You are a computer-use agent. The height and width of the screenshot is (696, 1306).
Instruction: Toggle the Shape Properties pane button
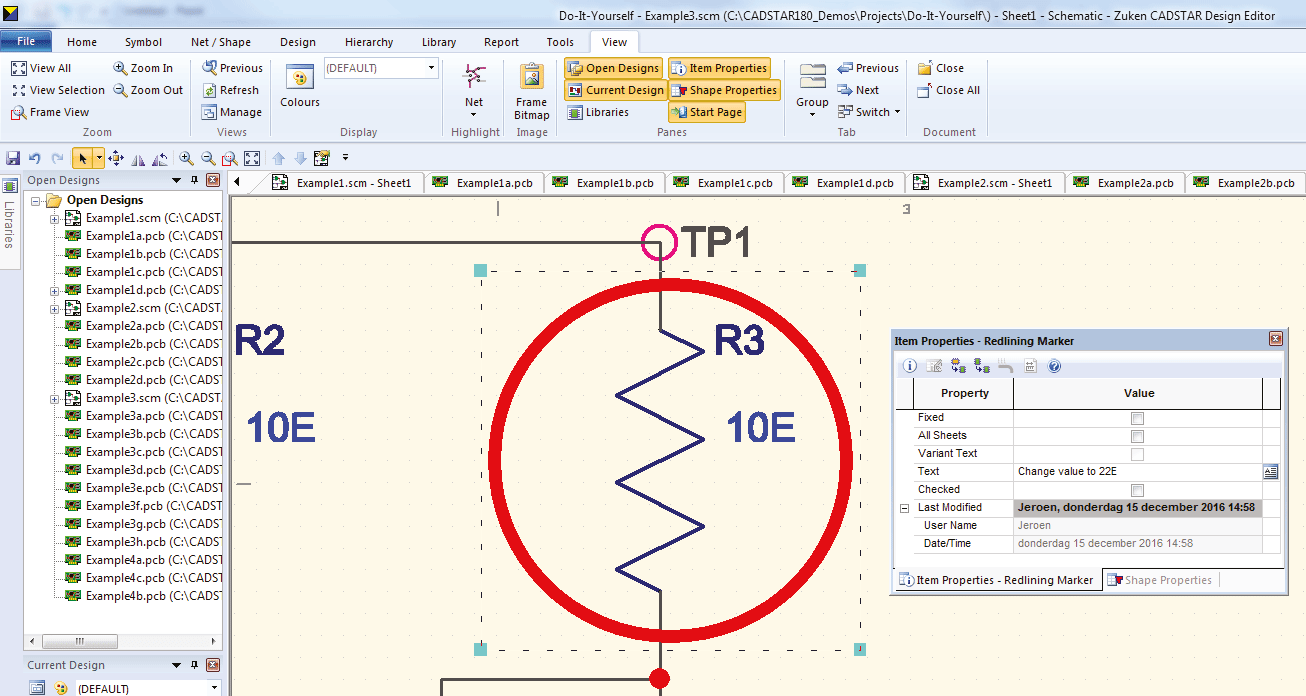[x=724, y=90]
